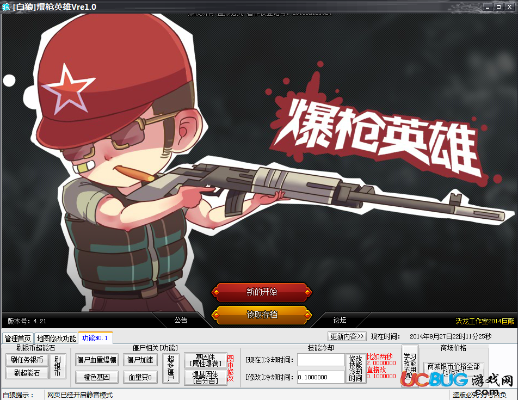Click the cooldown field showing 0.100000
Screen dimensions: 518x400
coord(321,377)
